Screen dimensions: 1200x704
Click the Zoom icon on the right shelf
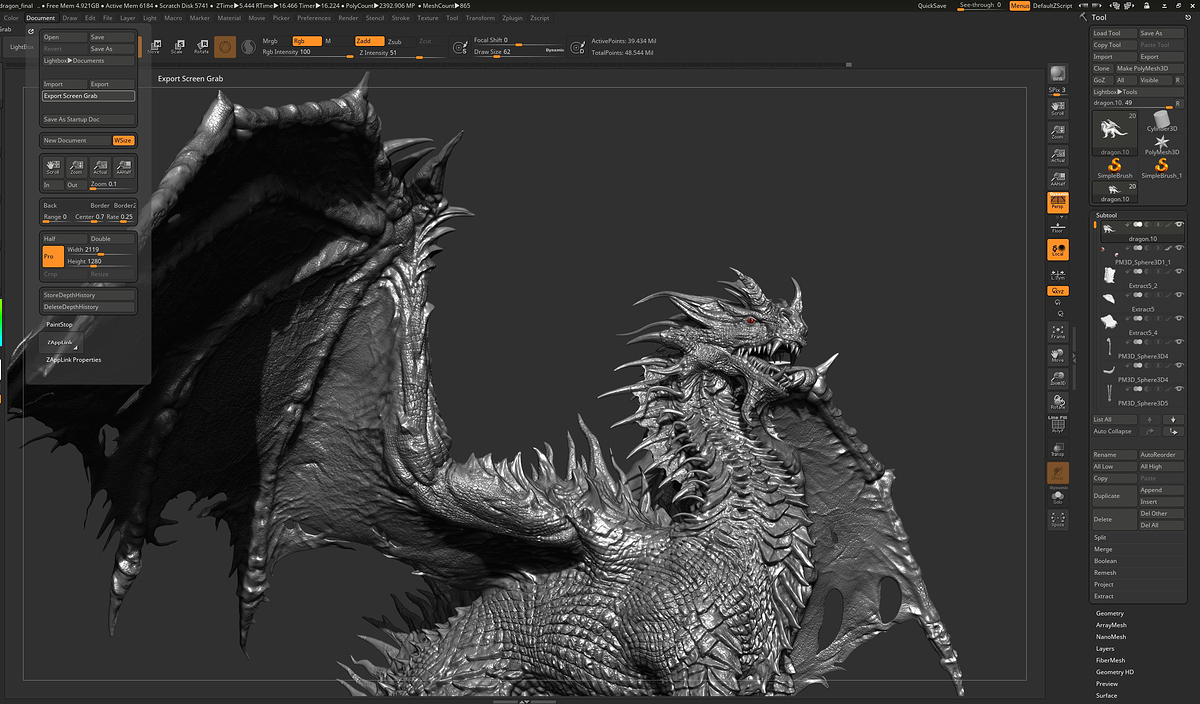point(1057,132)
